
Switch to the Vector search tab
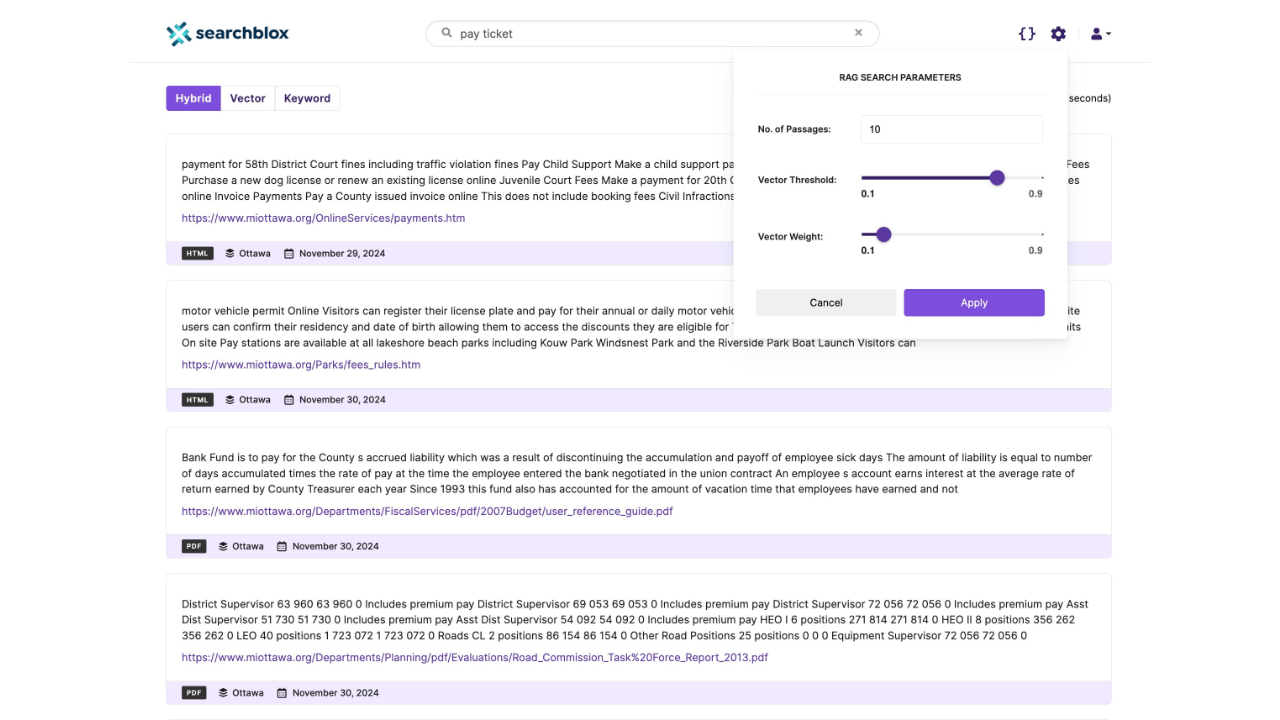pos(248,98)
